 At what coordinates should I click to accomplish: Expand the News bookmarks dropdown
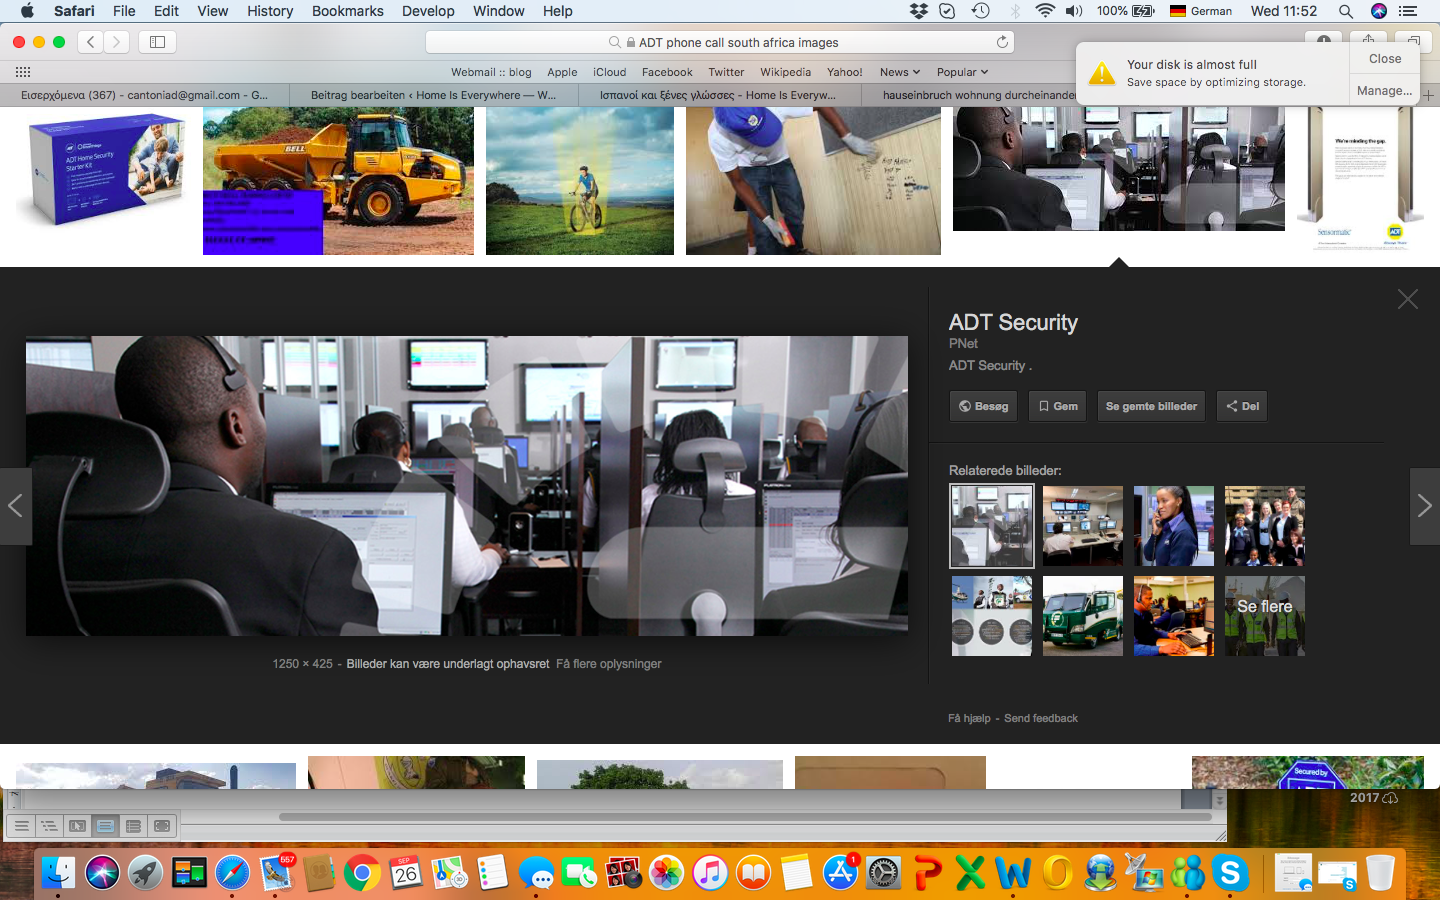pyautogui.click(x=900, y=72)
